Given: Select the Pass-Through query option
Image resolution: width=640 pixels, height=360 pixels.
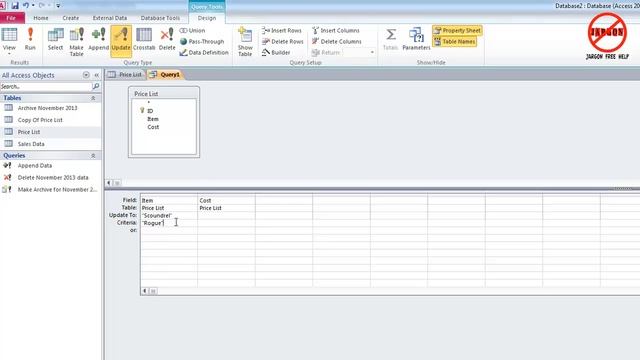Looking at the screenshot, I should [x=202, y=42].
